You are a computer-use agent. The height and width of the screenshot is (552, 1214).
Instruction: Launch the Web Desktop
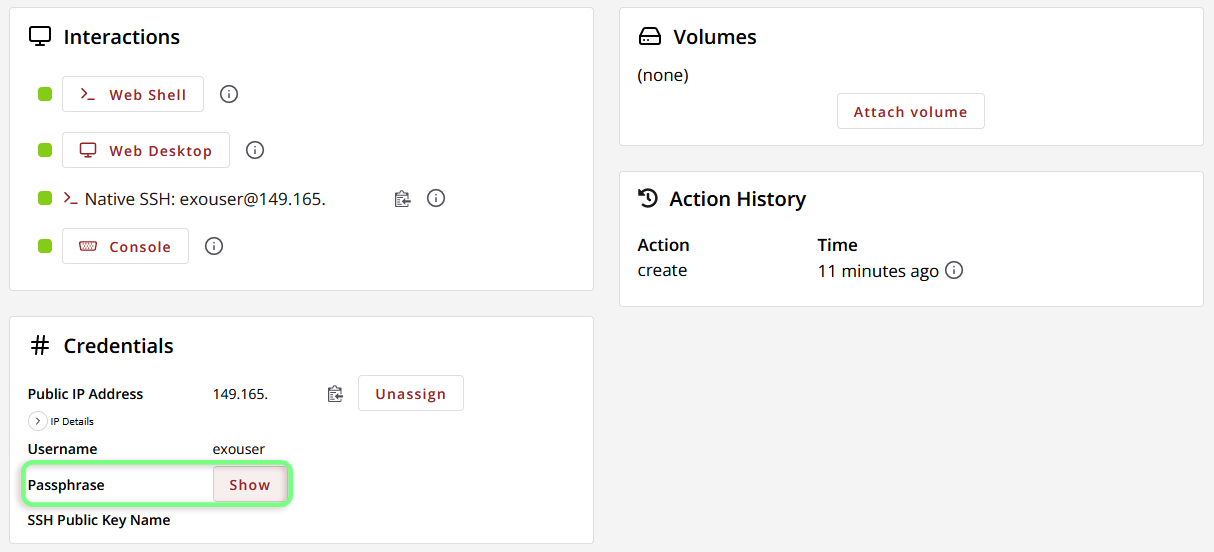146,150
